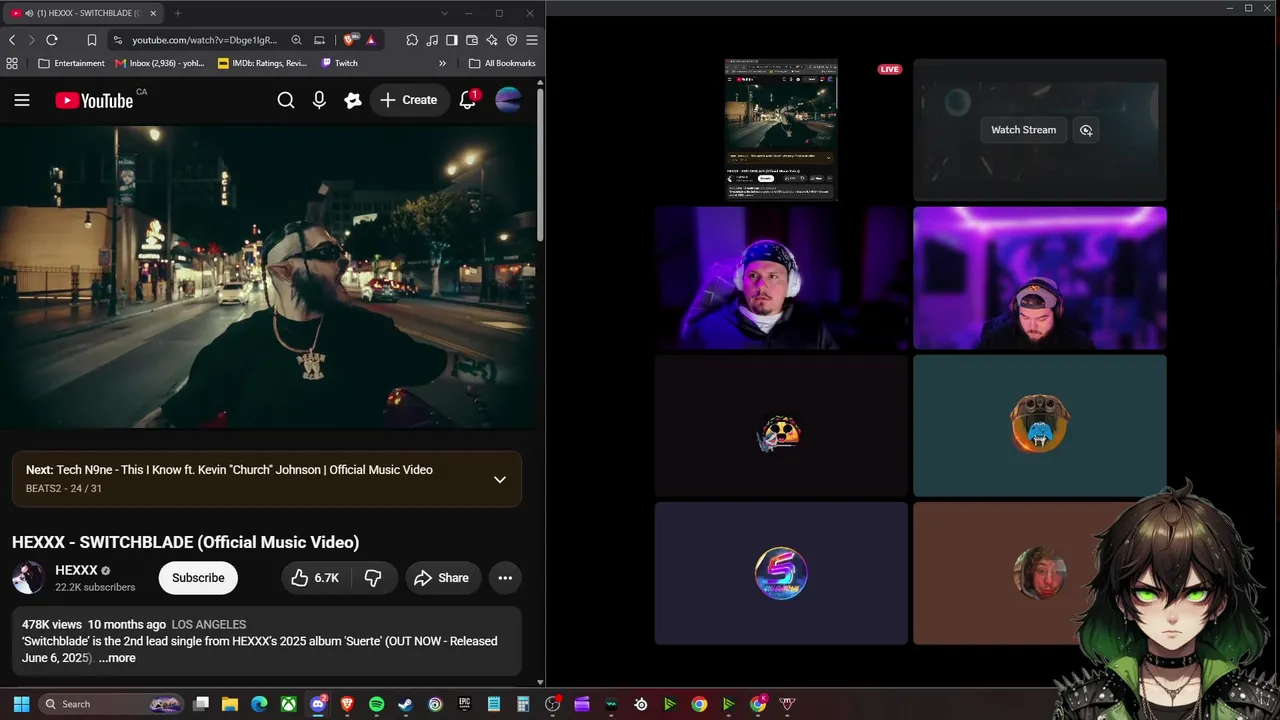
Task: Open the Twitch bookmark
Action: point(339,63)
